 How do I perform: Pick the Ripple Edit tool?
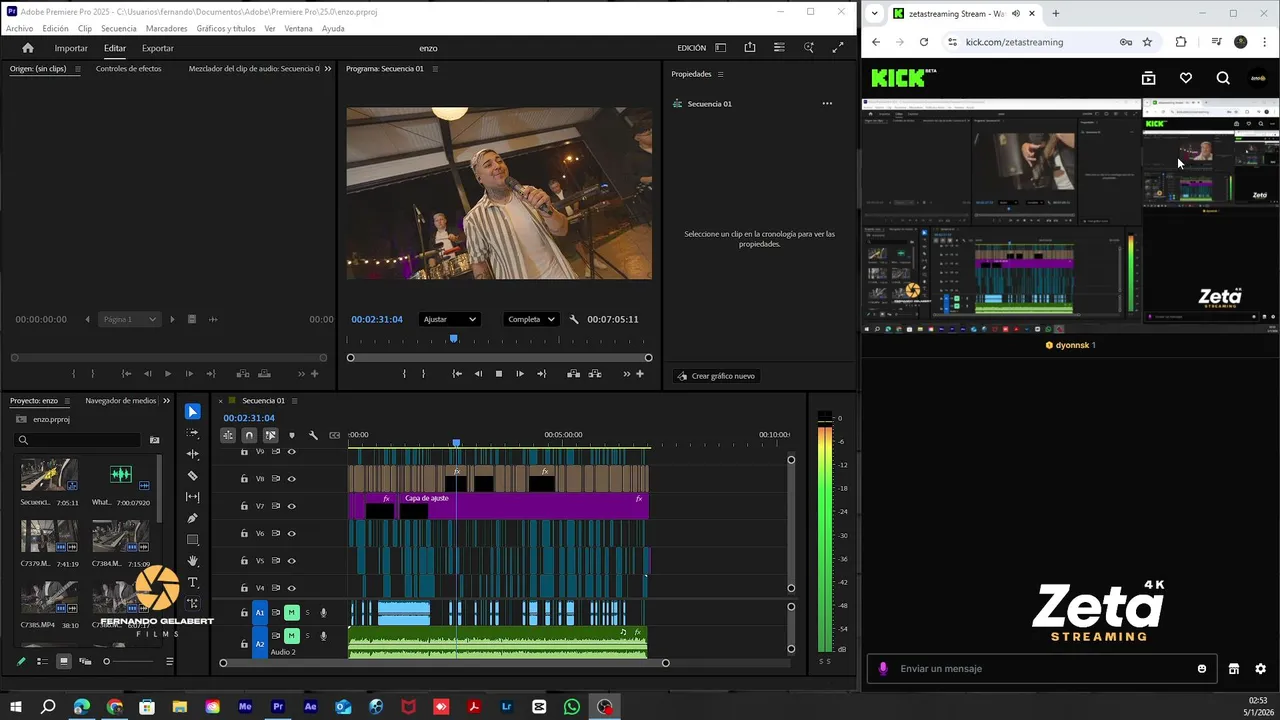(x=193, y=454)
